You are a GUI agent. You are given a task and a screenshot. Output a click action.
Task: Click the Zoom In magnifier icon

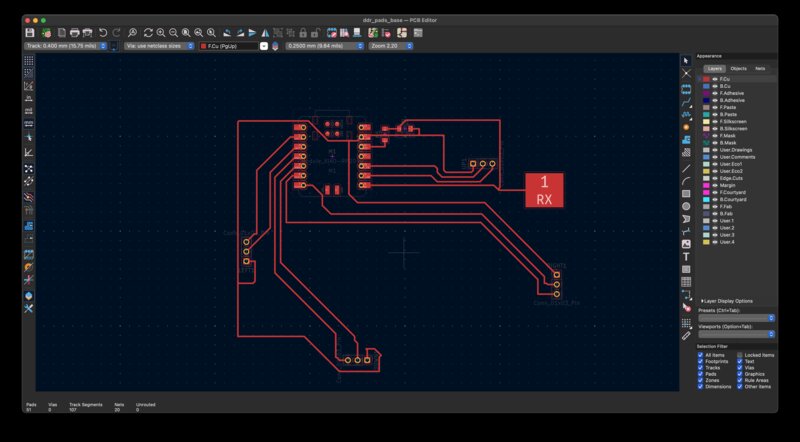point(160,33)
